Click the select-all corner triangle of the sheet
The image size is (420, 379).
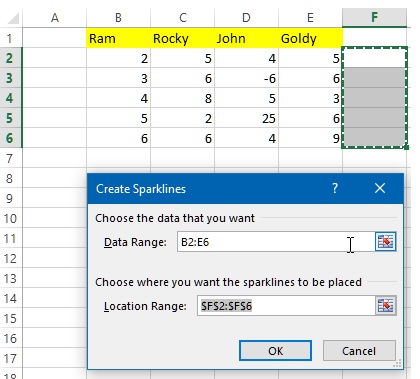13,18
